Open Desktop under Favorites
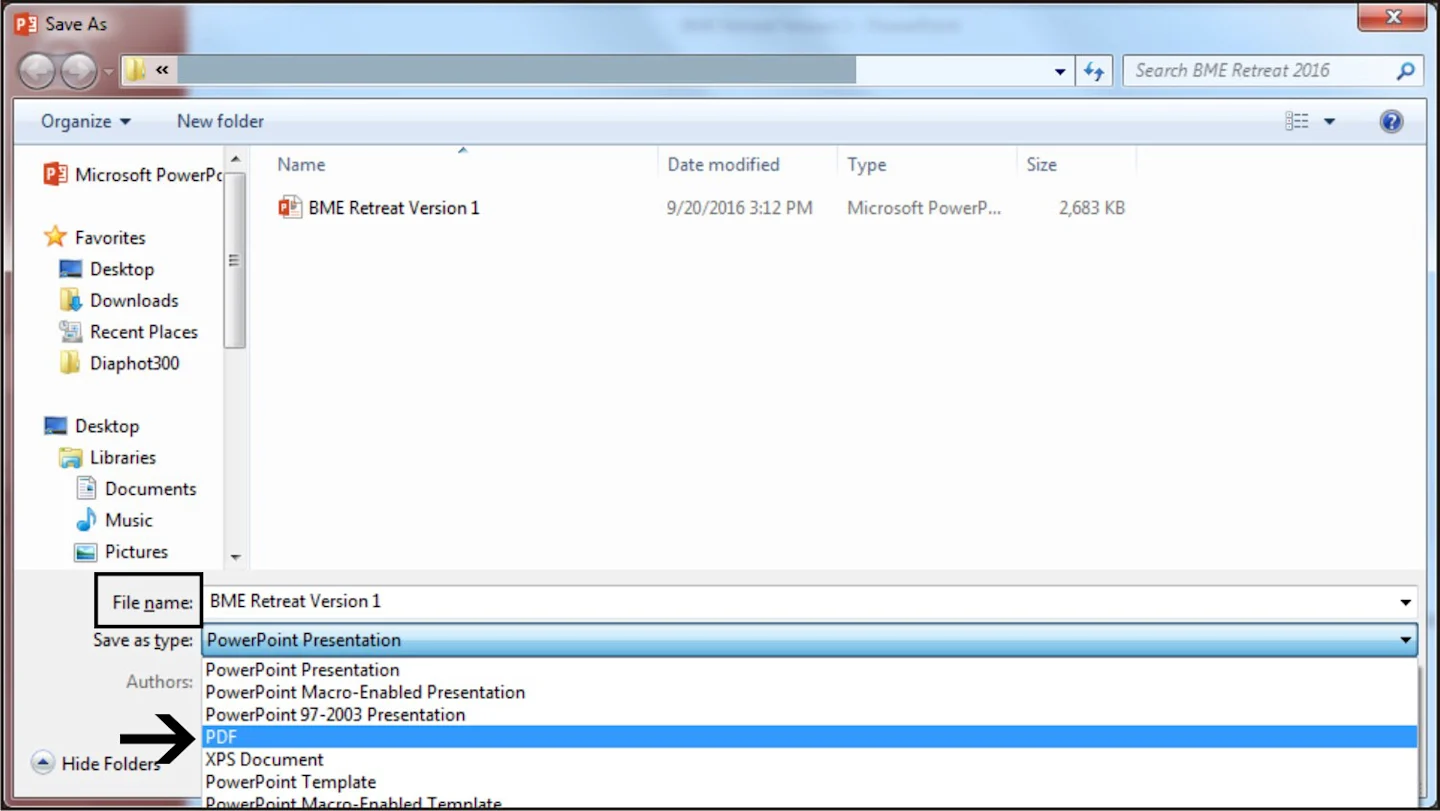 coord(107,269)
